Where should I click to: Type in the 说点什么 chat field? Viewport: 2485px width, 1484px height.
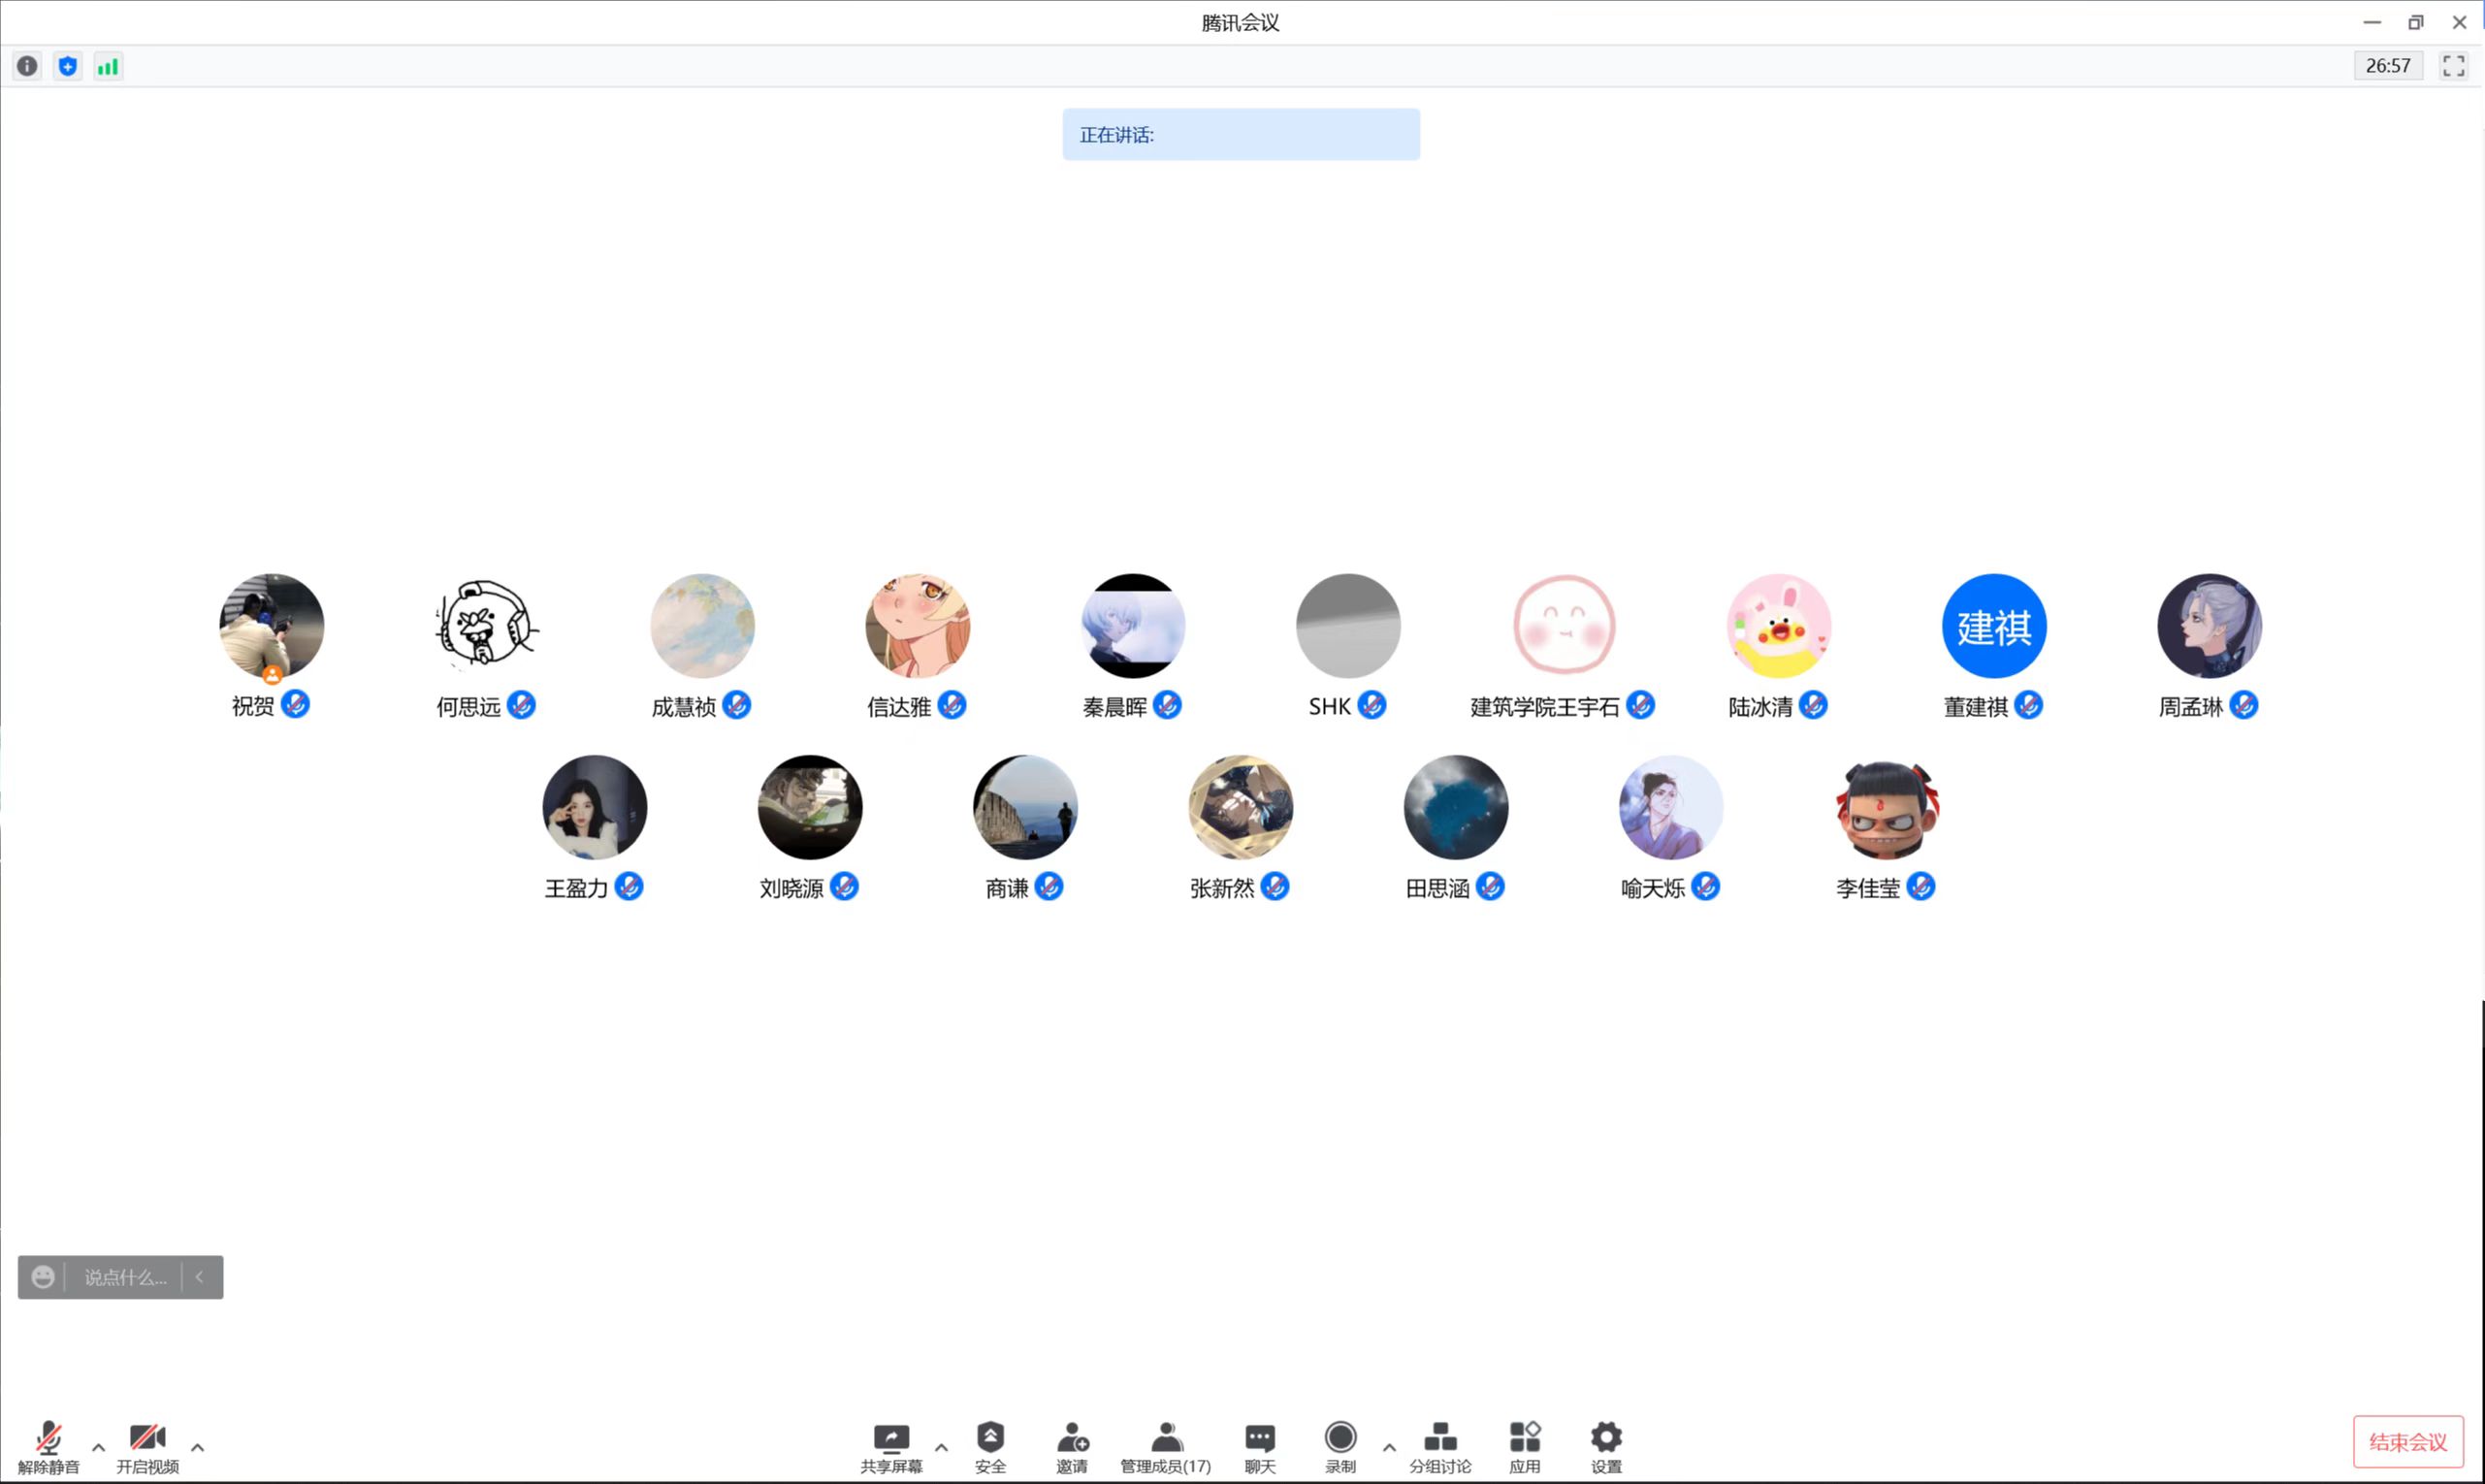[x=124, y=1277]
